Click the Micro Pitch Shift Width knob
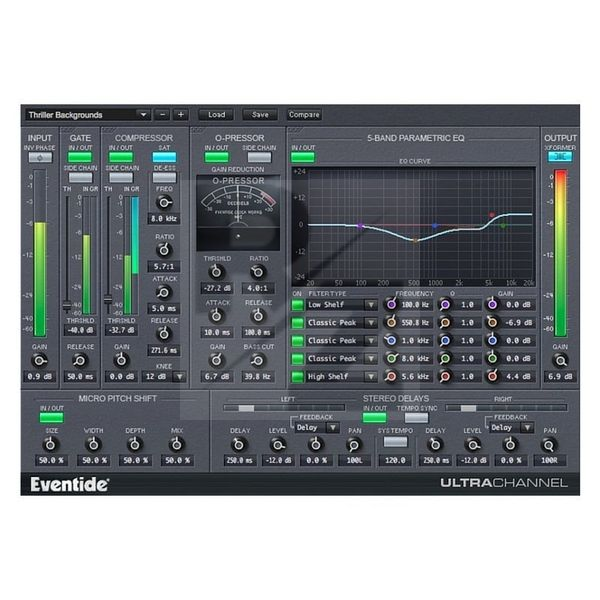 (93, 445)
